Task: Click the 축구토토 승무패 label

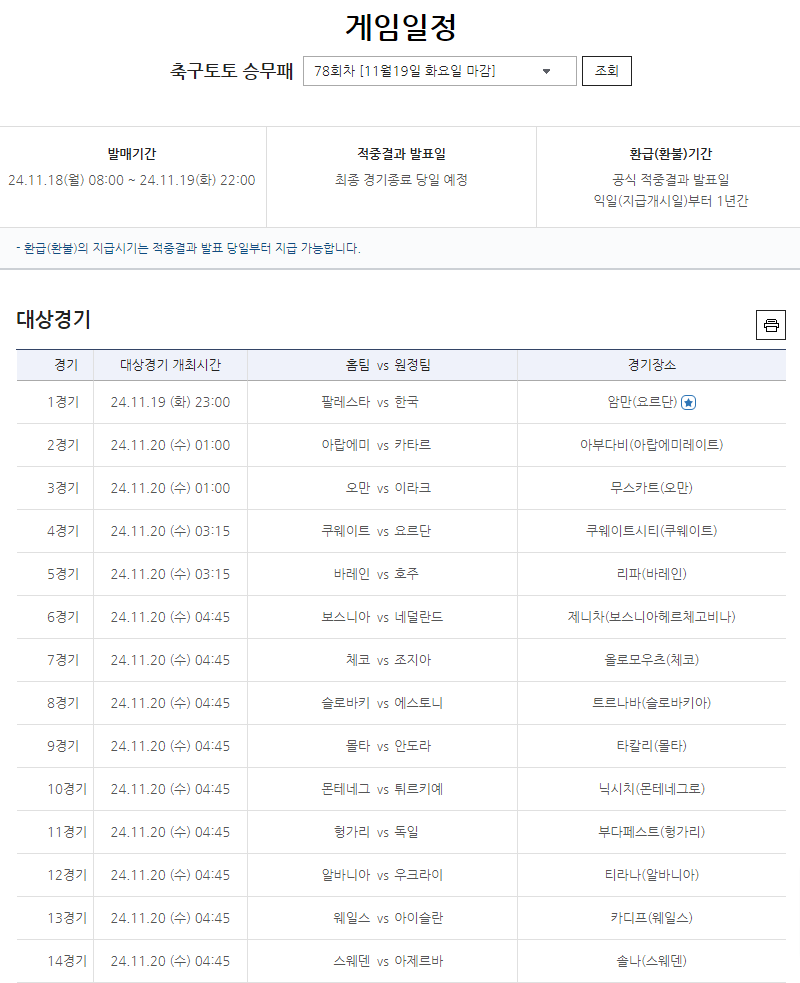Action: click(x=231, y=71)
